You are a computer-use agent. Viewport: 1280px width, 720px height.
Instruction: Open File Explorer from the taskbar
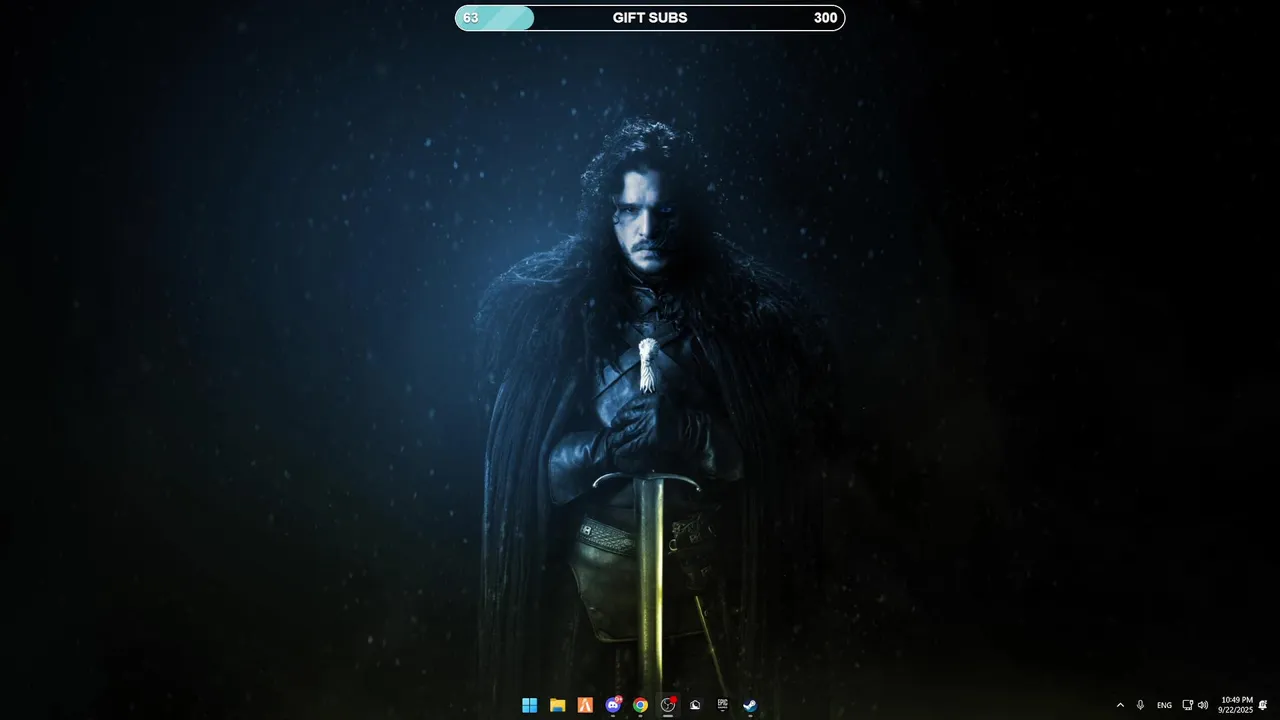coord(558,705)
